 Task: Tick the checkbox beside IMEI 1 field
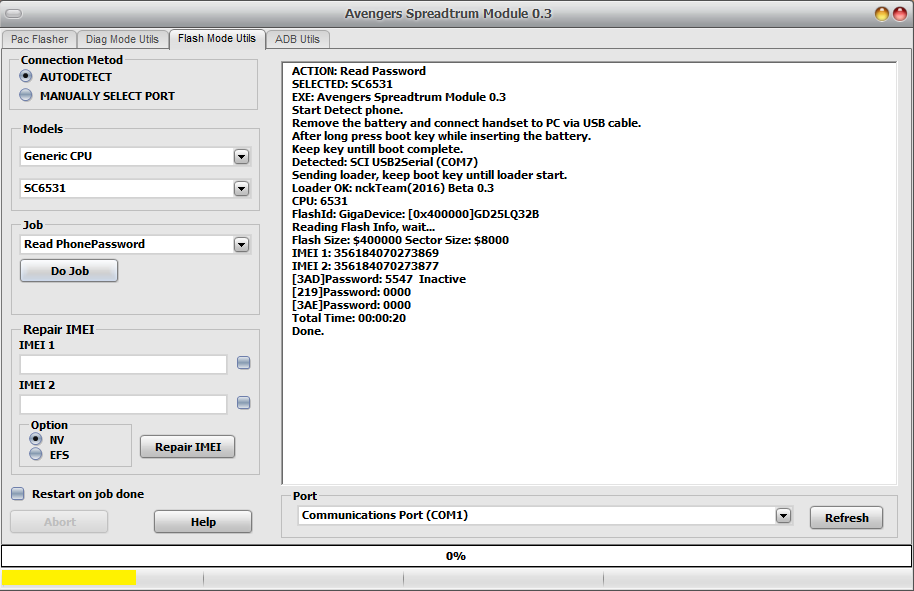(244, 363)
